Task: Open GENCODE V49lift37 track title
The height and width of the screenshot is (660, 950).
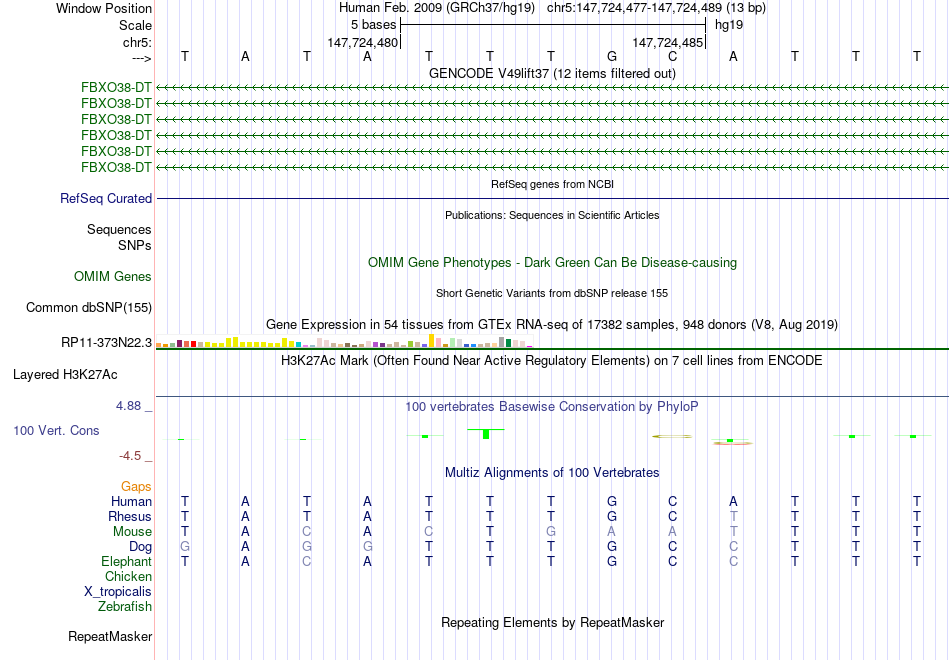Action: (552, 73)
